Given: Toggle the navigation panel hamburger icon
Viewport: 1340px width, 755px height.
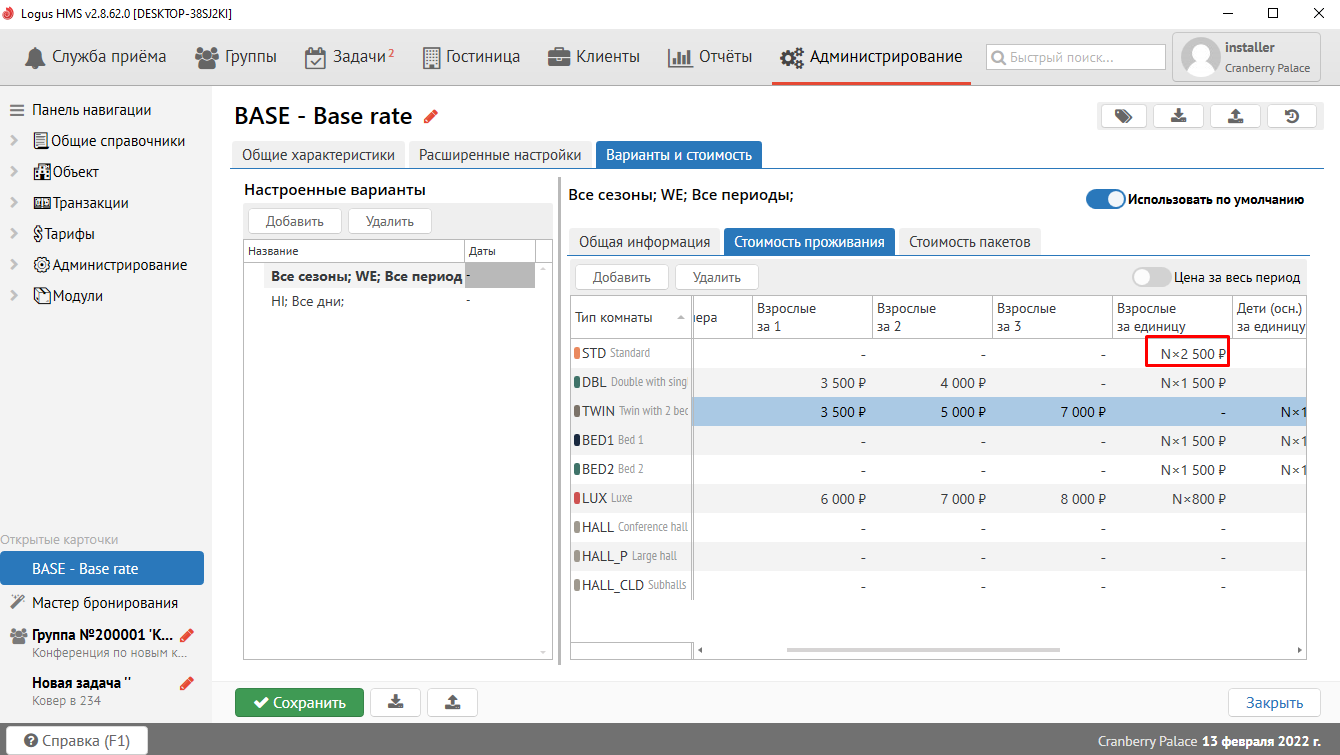Looking at the screenshot, I should click(x=16, y=110).
